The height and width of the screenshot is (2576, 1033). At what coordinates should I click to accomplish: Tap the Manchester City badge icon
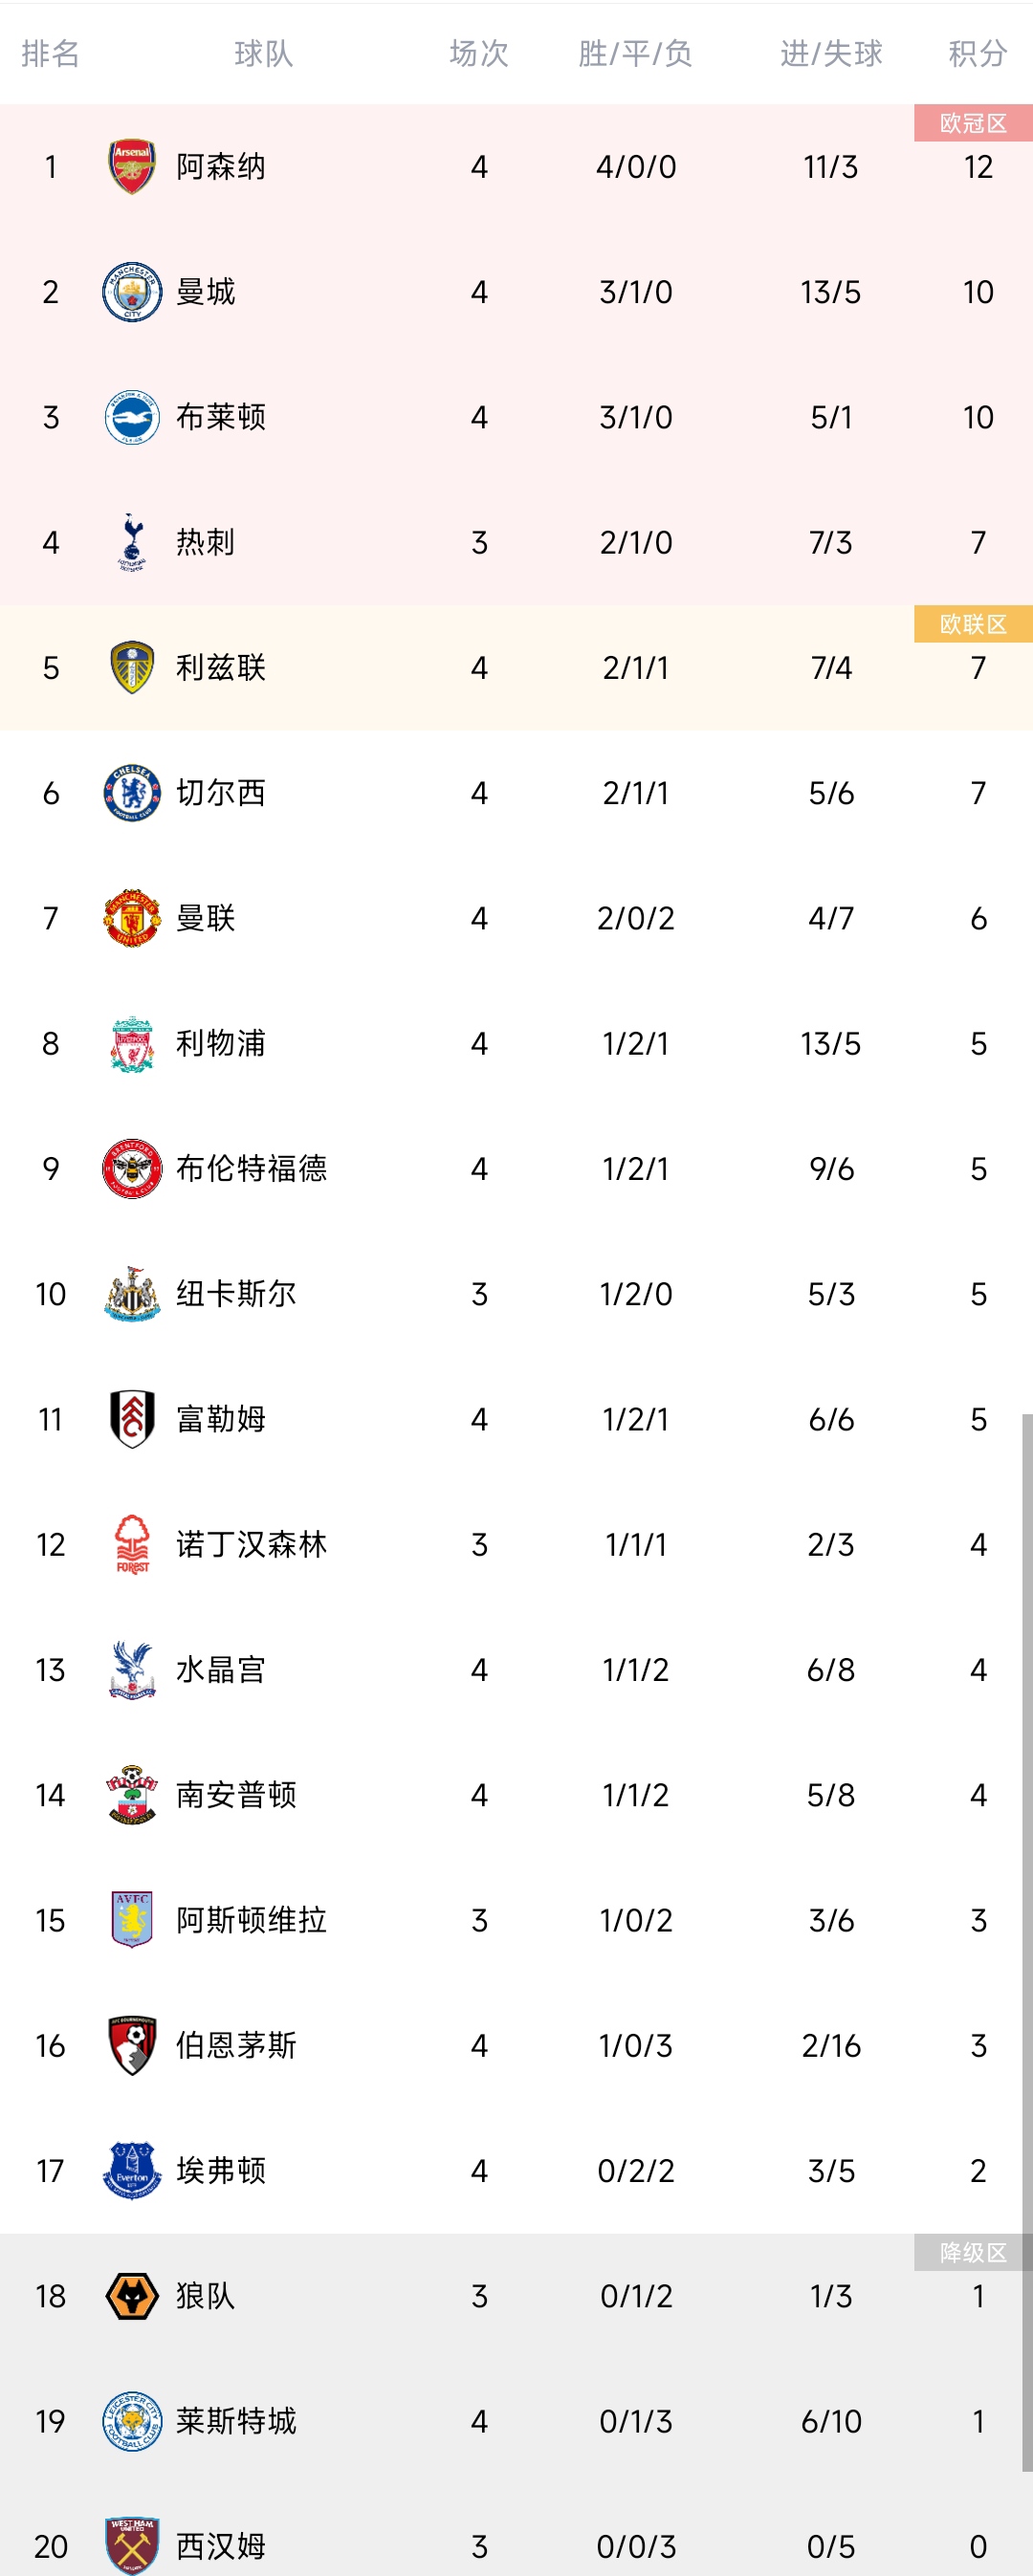pyautogui.click(x=132, y=291)
